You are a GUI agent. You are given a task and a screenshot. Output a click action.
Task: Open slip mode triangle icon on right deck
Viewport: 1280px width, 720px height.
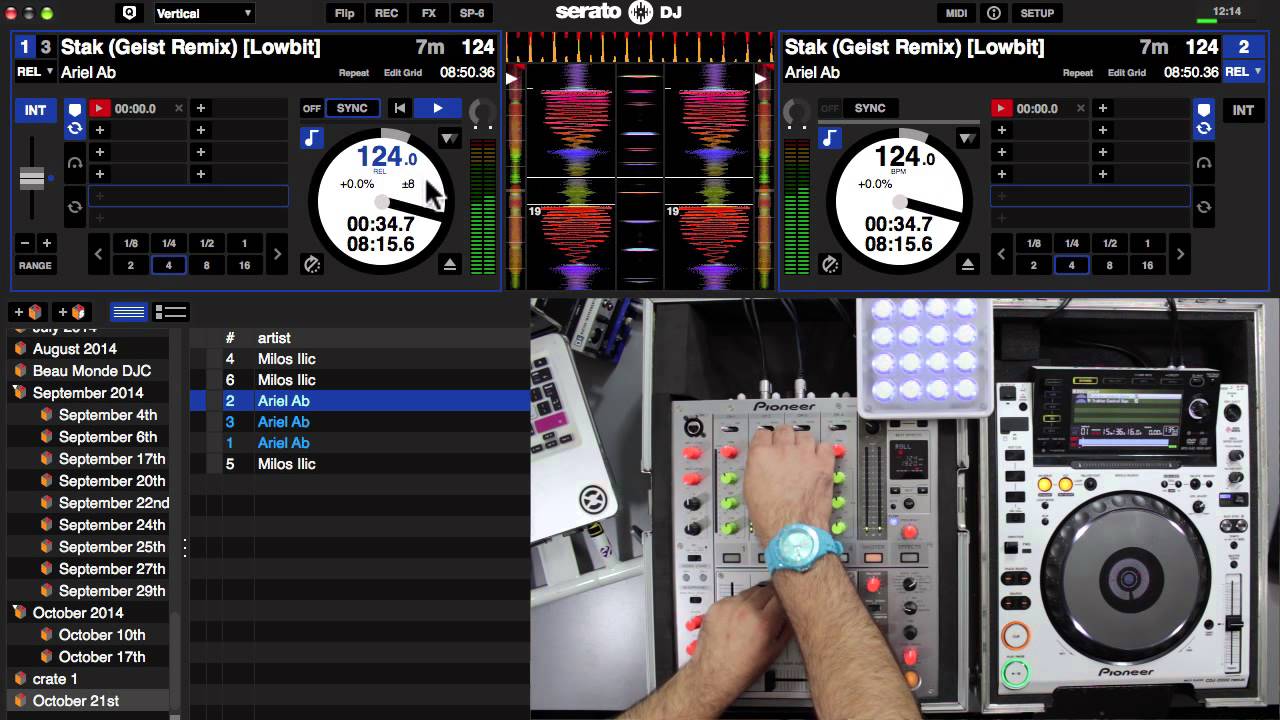pos(967,138)
